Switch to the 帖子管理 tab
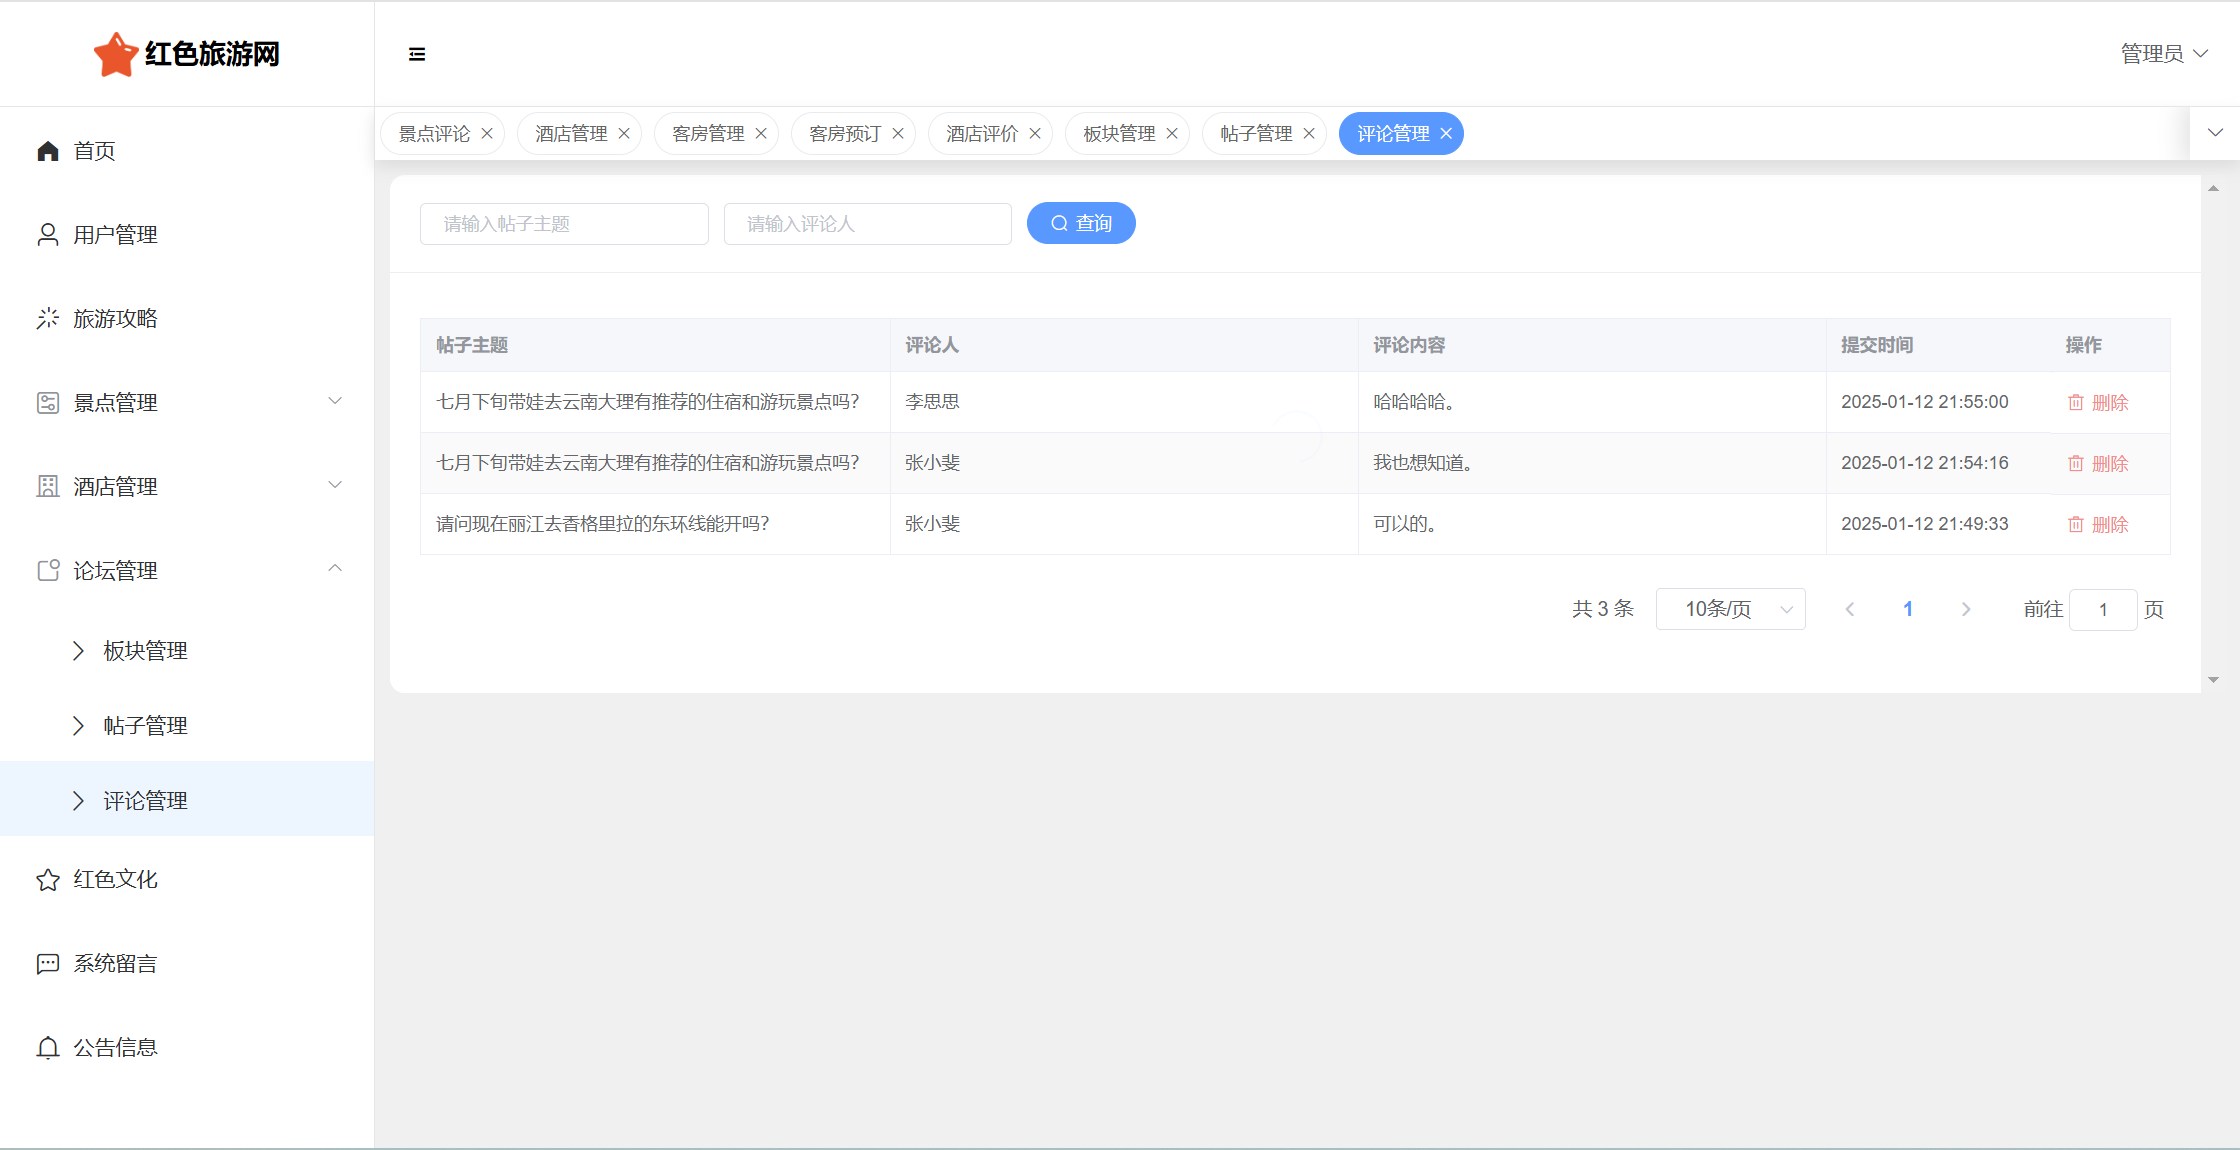The height and width of the screenshot is (1150, 2240). point(1256,134)
